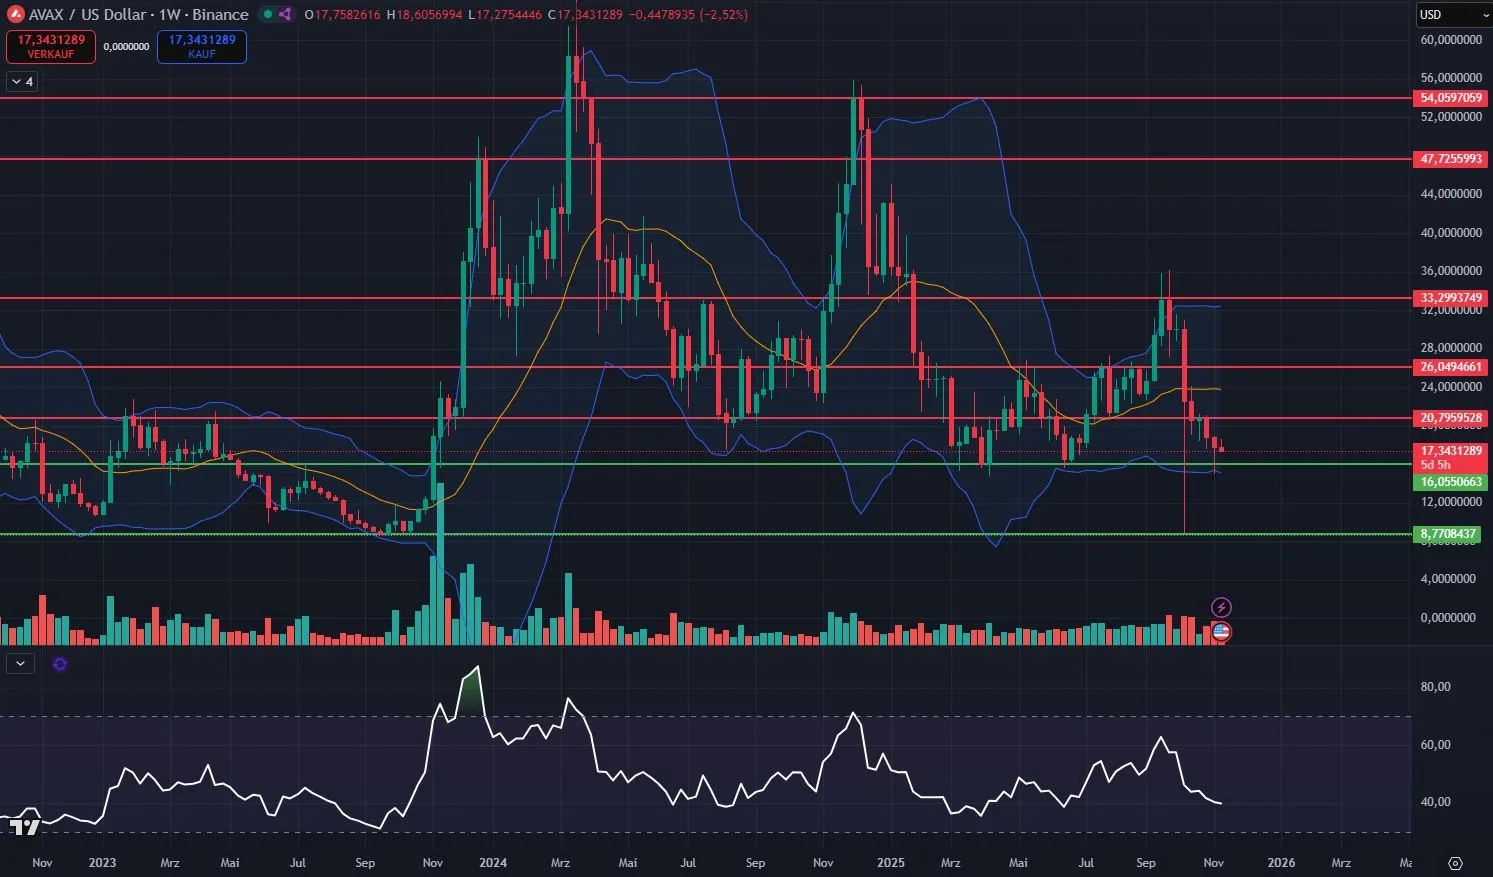Select the Nov 2025 label on the time axis
Image resolution: width=1493 pixels, height=877 pixels.
click(x=1213, y=862)
